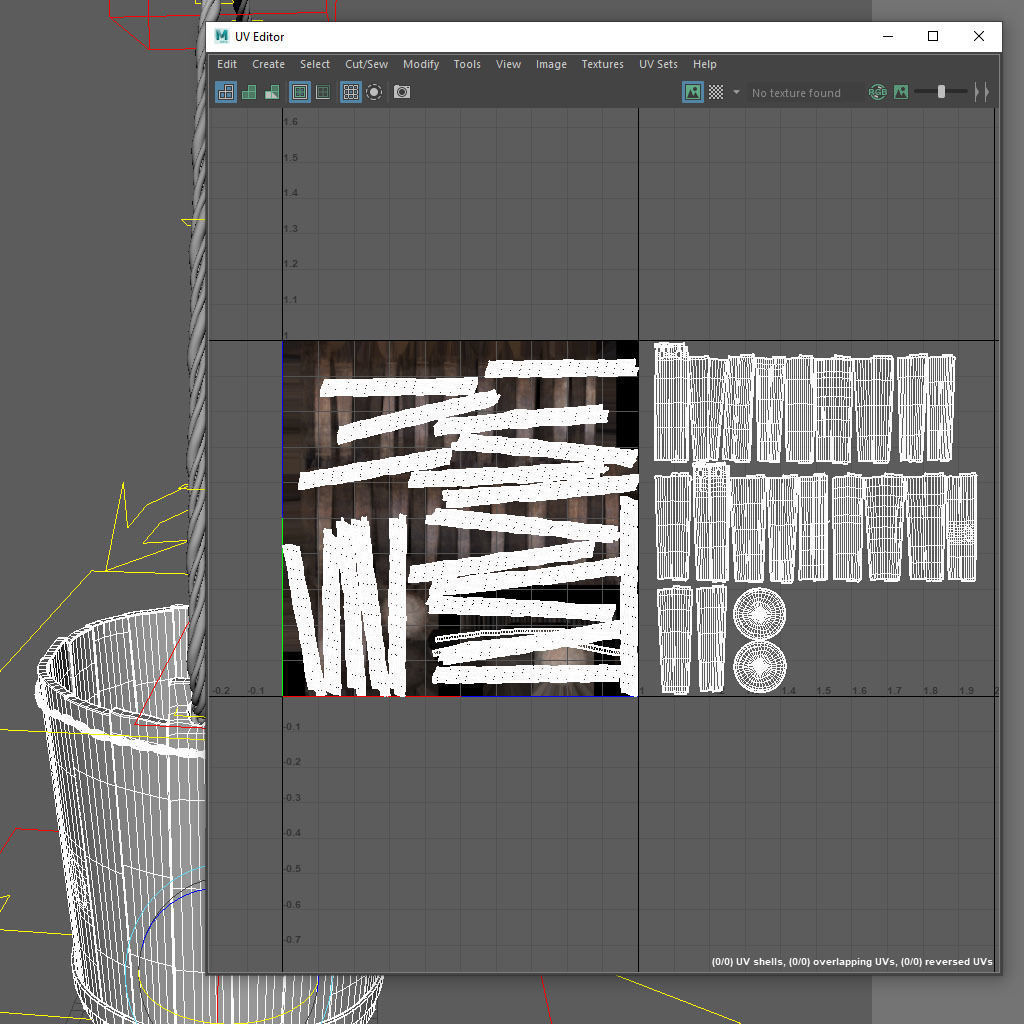Viewport: 1024px width, 1024px height.
Task: Enable checkered tile pattern icon
Action: click(x=716, y=92)
